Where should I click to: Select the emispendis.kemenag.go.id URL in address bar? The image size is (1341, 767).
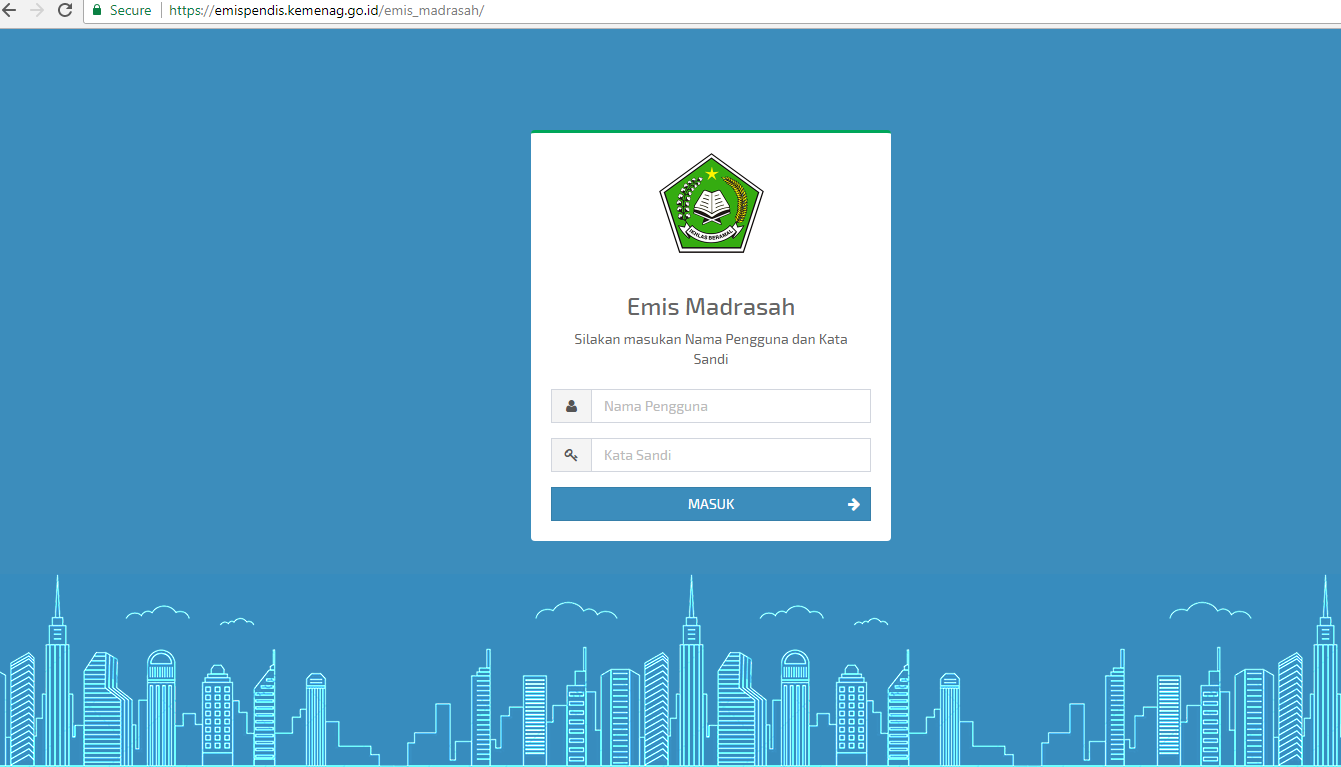pos(327,10)
